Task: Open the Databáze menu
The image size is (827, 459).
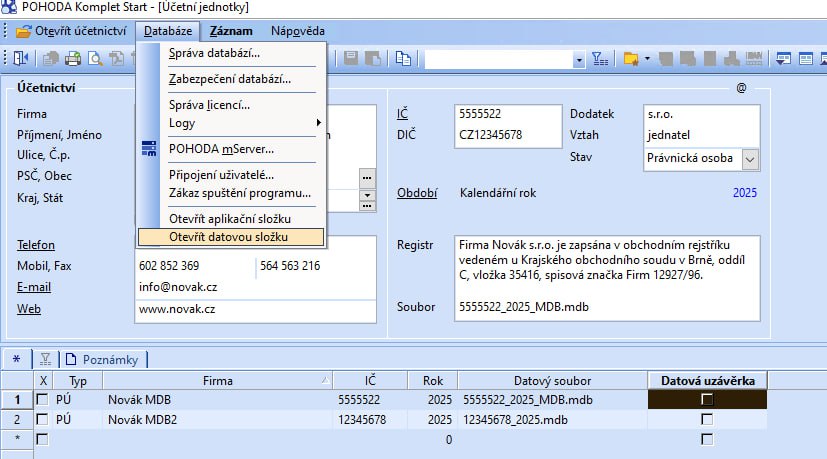Action: 168,31
